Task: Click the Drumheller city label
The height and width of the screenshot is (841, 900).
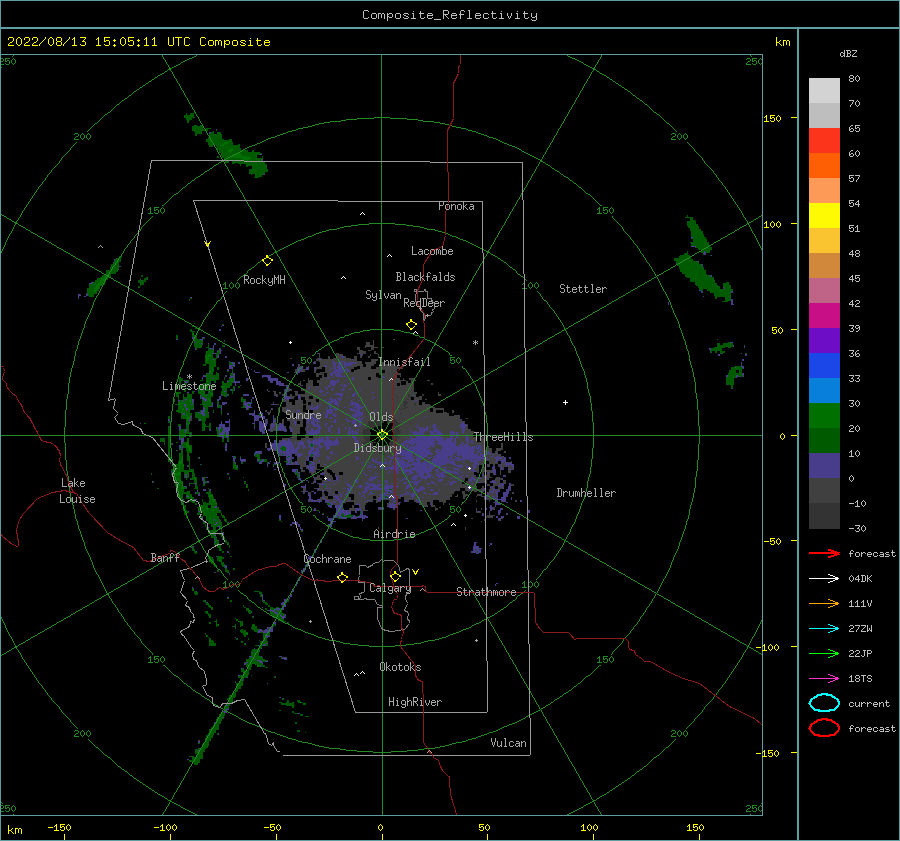Action: pyautogui.click(x=586, y=493)
